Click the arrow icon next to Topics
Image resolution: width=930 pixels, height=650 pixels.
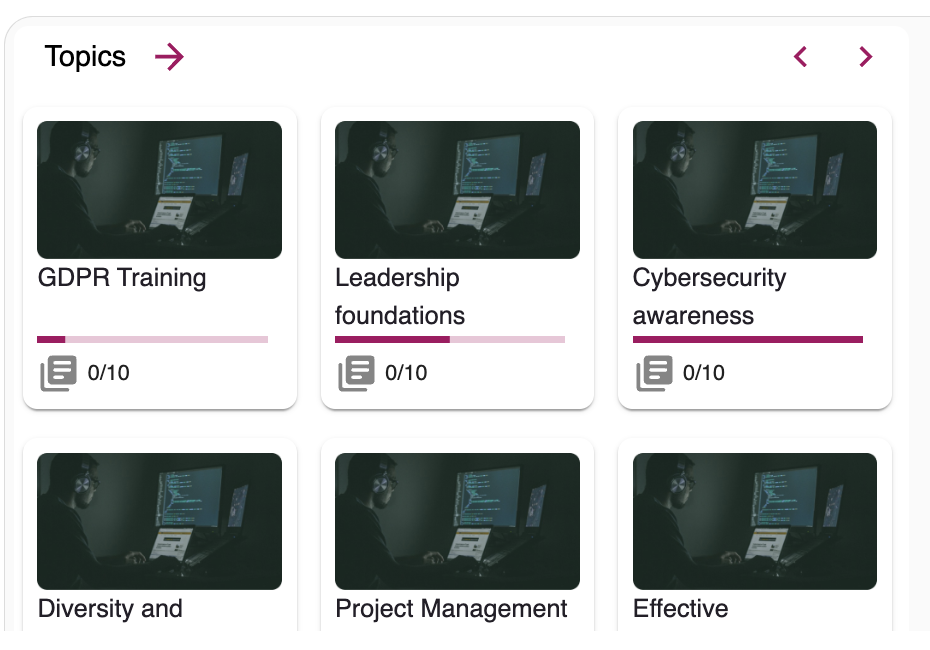point(169,57)
